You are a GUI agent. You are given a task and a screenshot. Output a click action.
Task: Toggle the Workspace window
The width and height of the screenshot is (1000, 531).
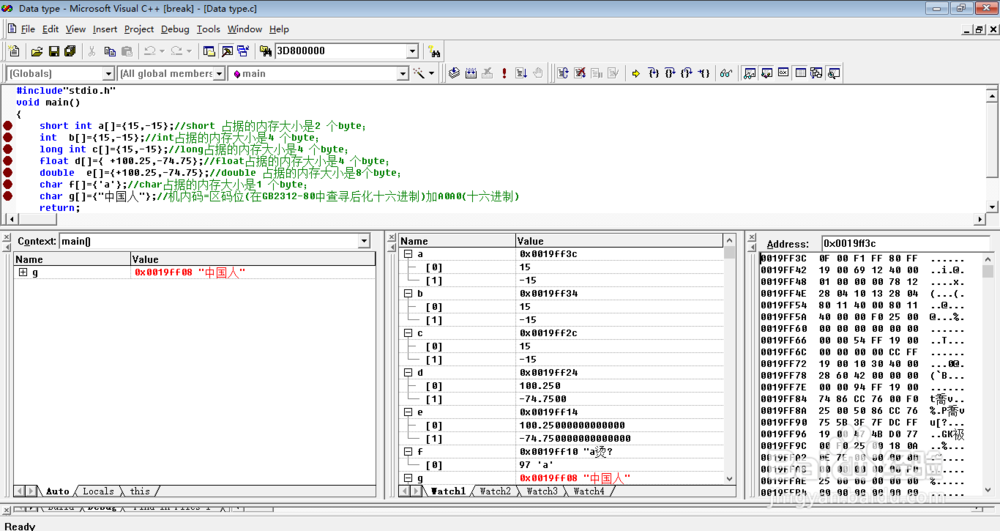click(209, 51)
